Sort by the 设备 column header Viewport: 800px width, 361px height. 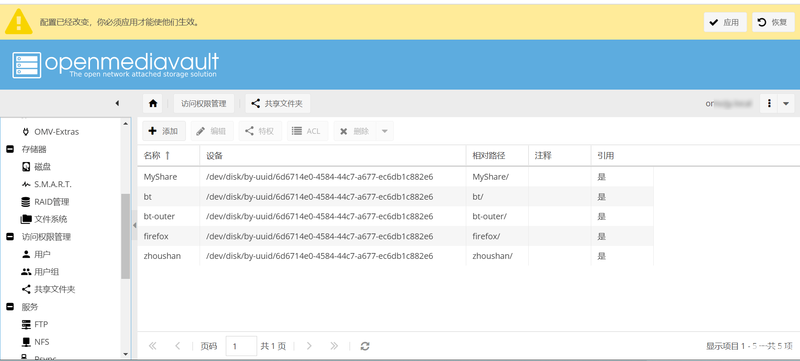[333, 156]
